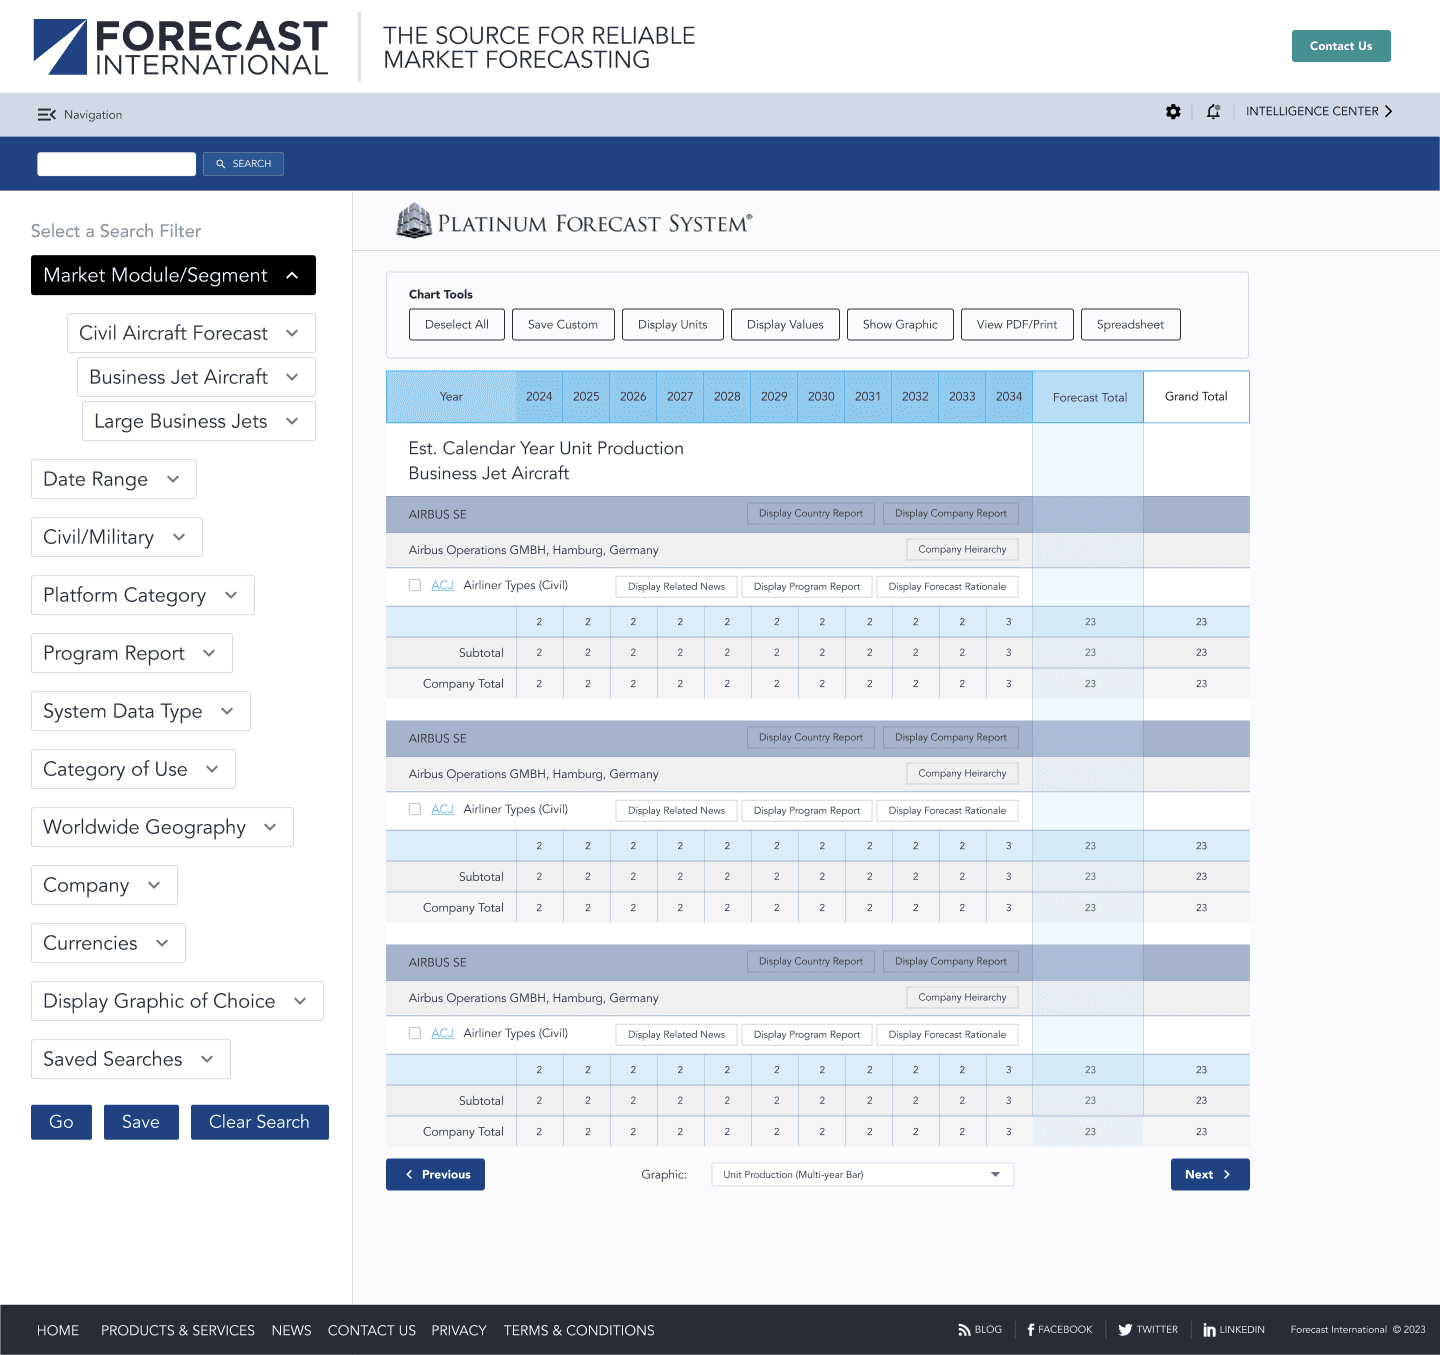Open the Platform Category dropdown
Screen dimensions: 1440x1355
pos(143,595)
